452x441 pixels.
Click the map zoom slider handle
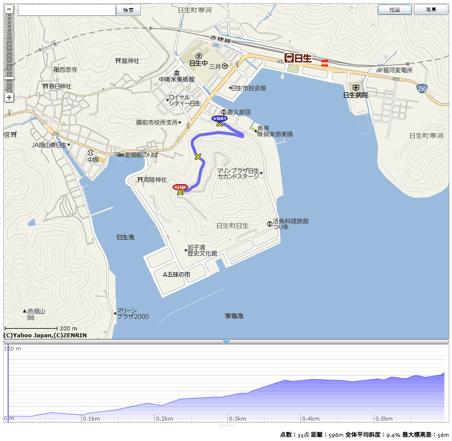(x=9, y=78)
